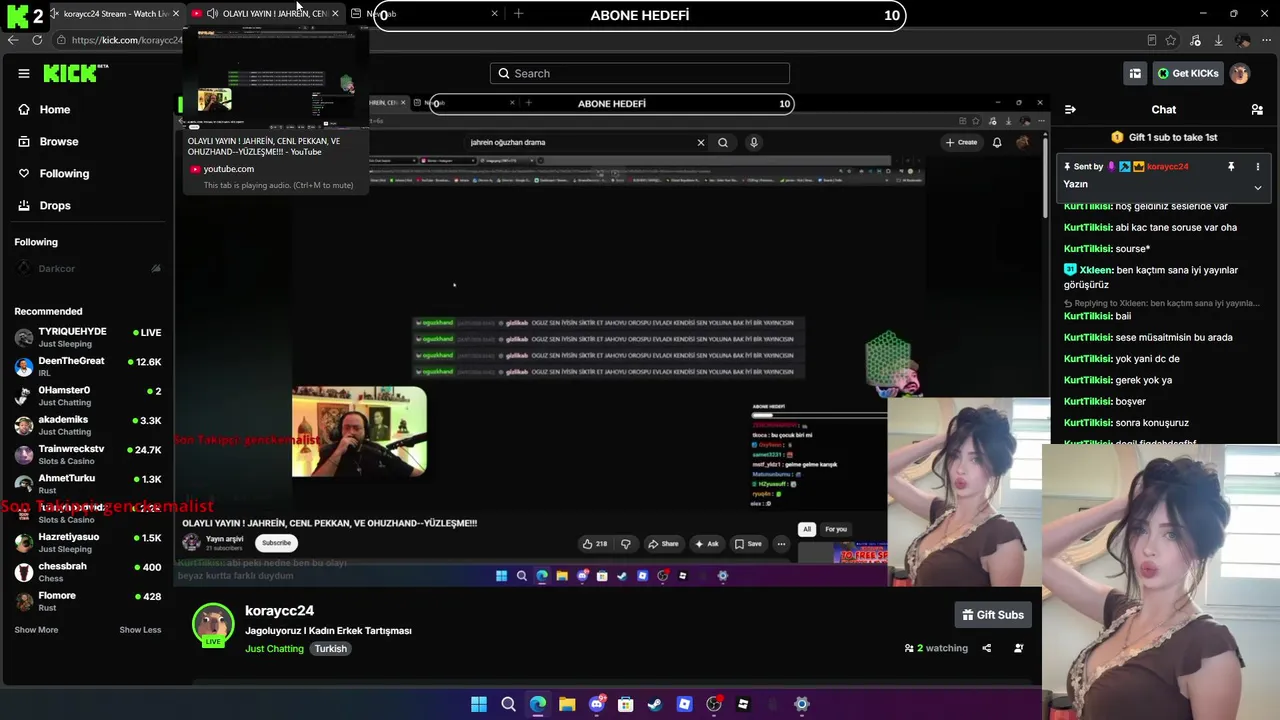The image size is (1280, 720).
Task: Click the Get KICKs button
Action: coord(1188,73)
